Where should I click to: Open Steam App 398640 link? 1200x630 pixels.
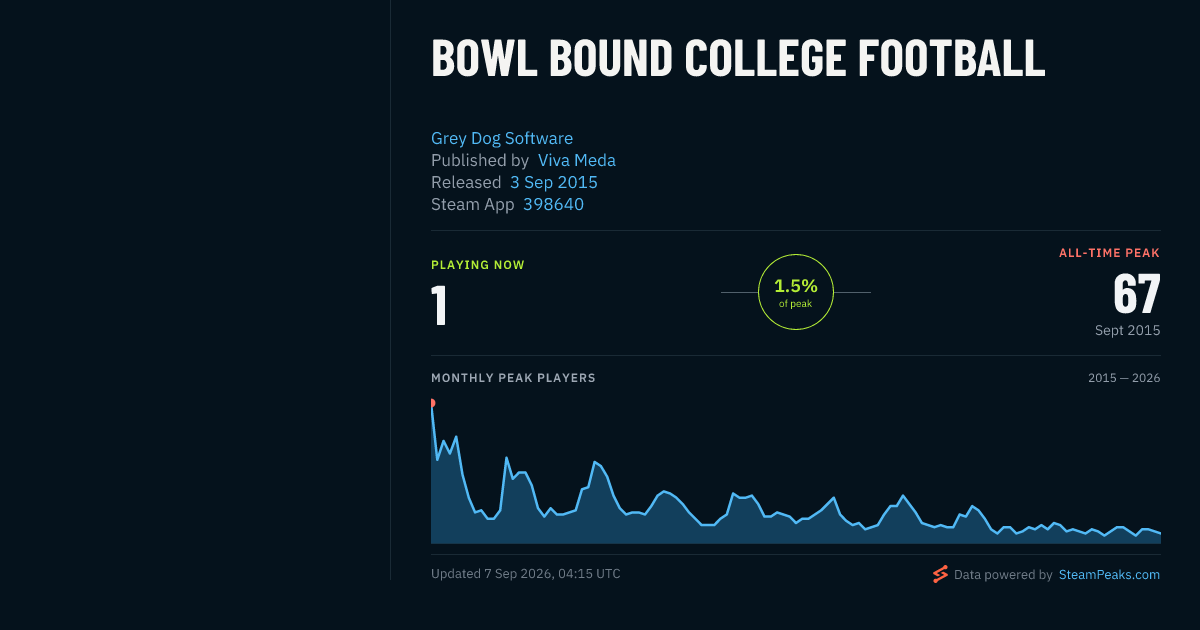click(x=553, y=204)
